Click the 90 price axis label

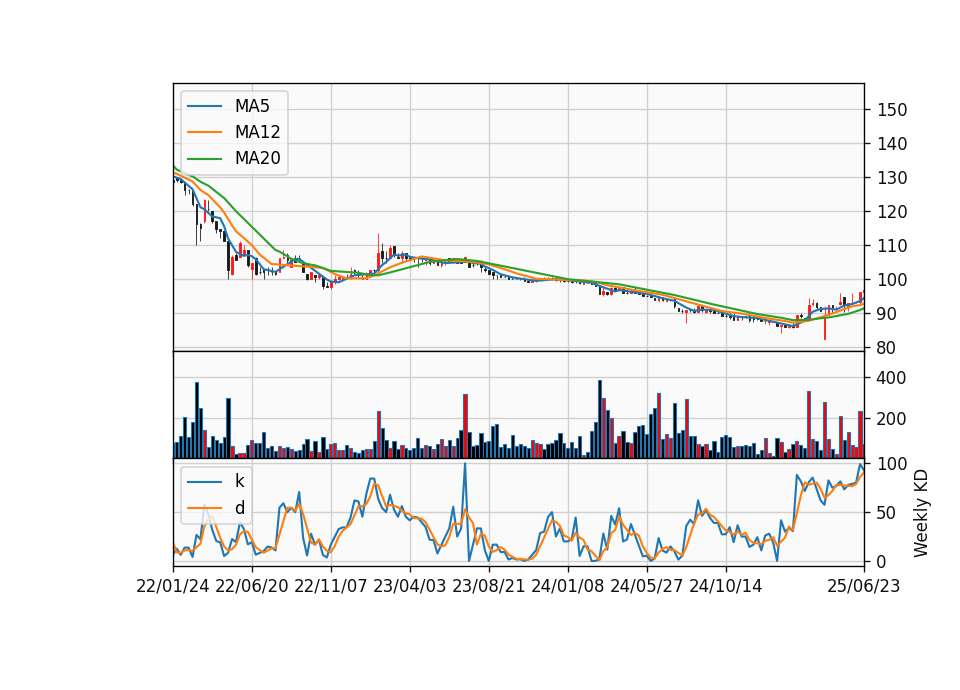(x=887, y=314)
